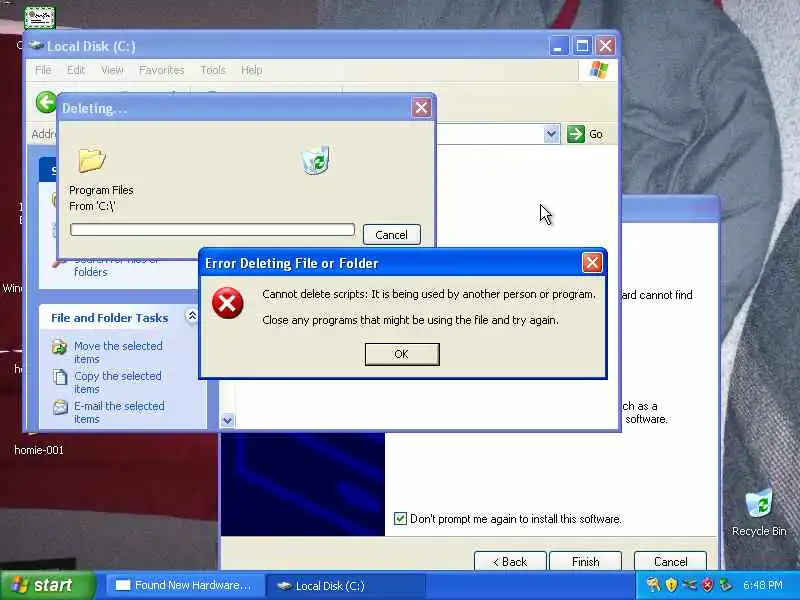
Task: Click the keys tray icon
Action: tap(653, 585)
